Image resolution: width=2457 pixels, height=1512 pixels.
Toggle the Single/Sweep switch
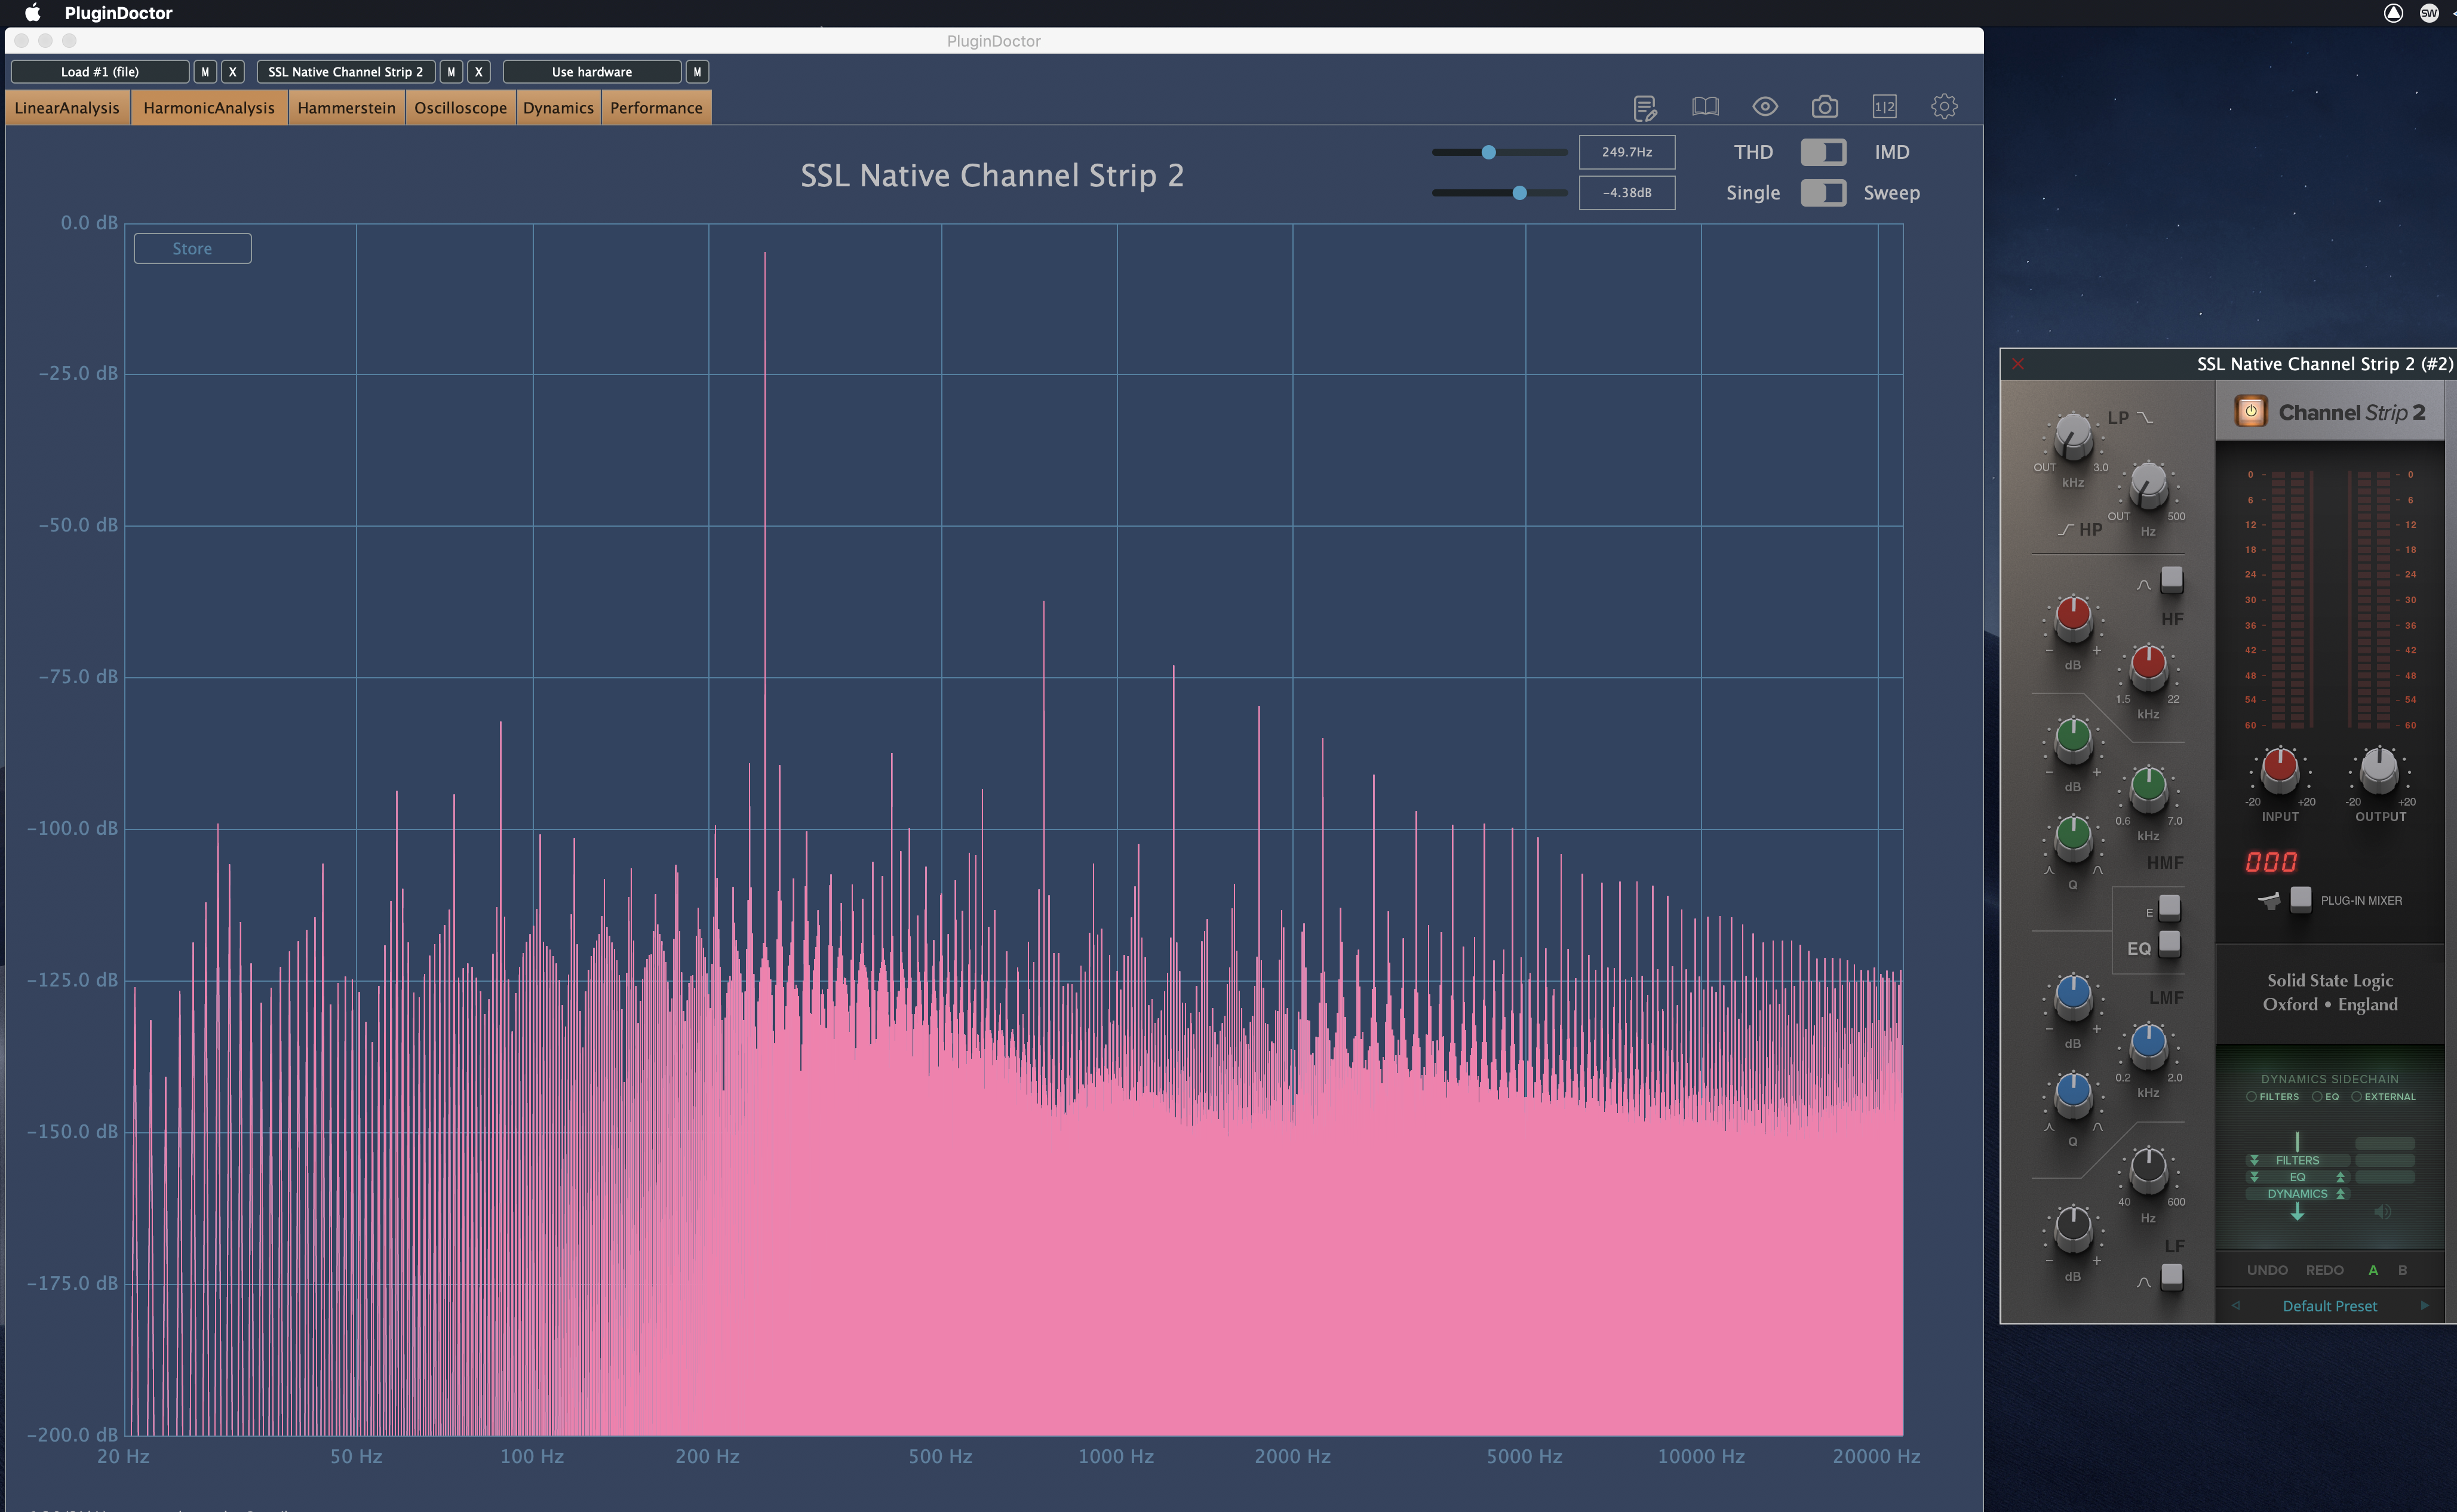pos(1823,193)
